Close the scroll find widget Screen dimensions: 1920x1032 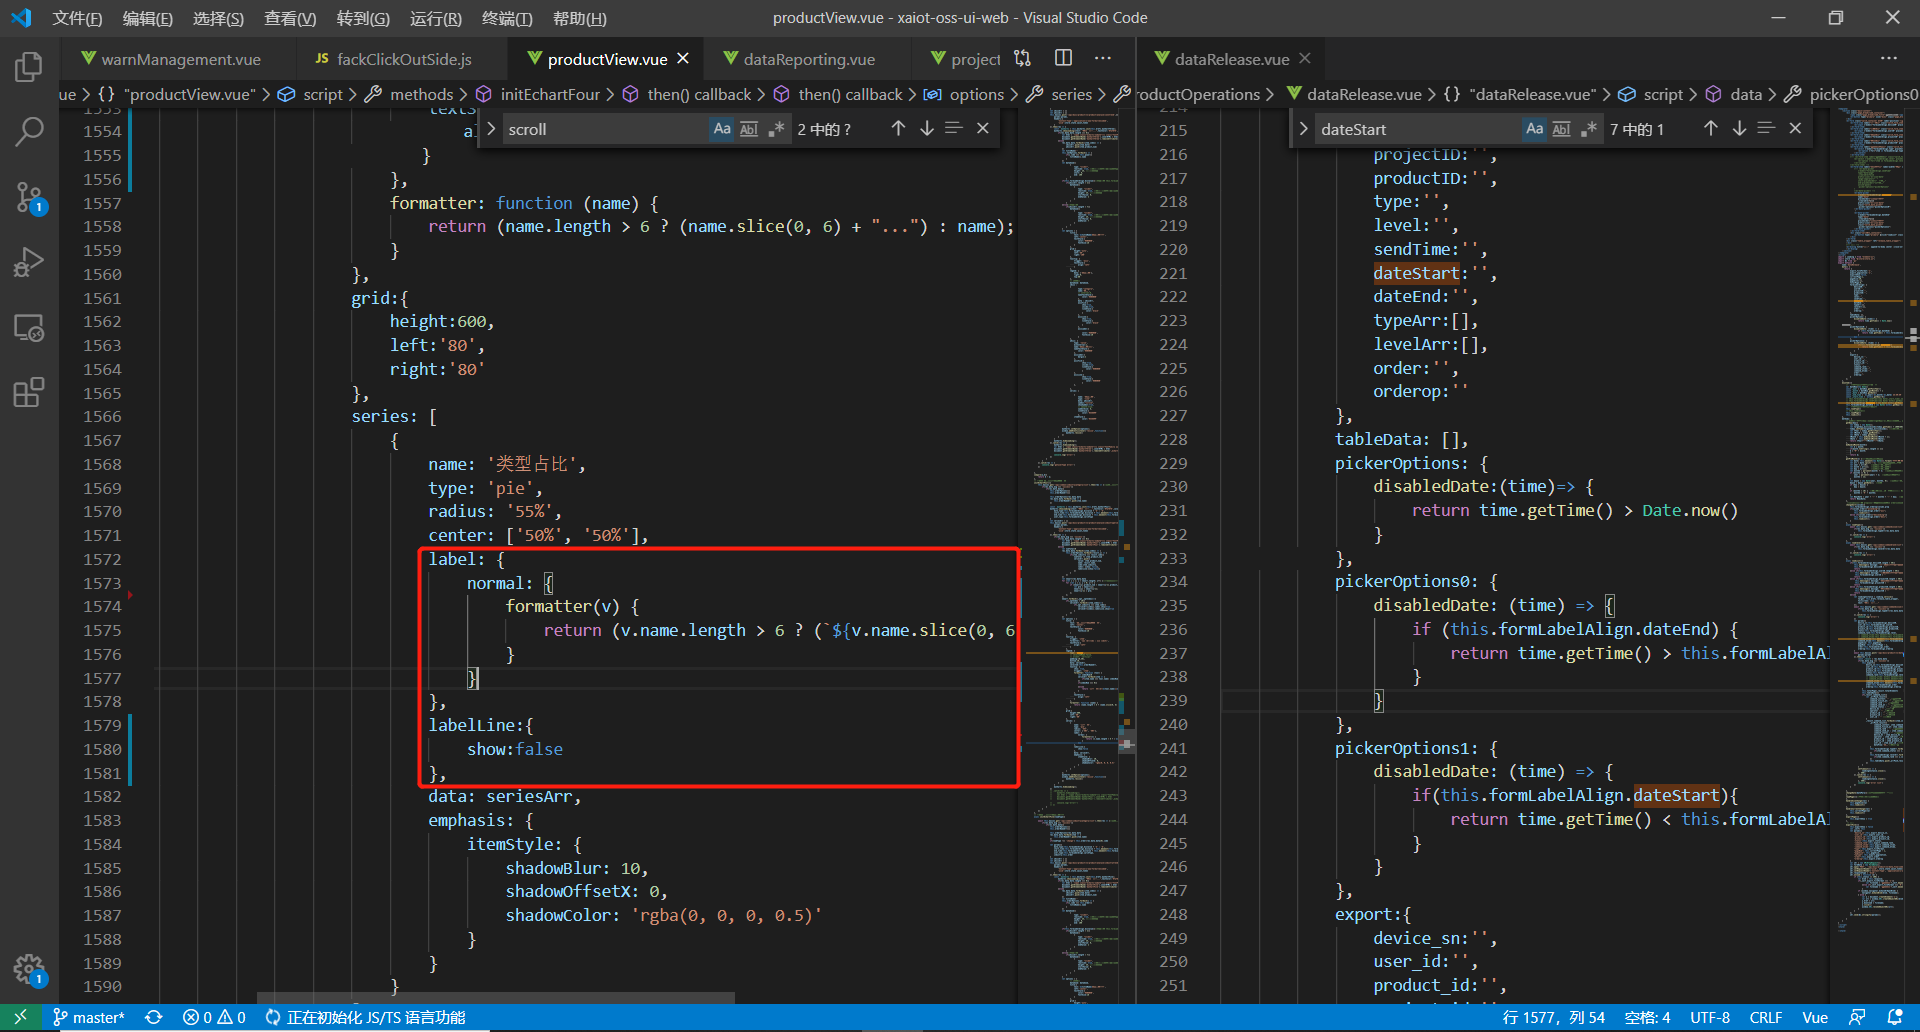983,128
